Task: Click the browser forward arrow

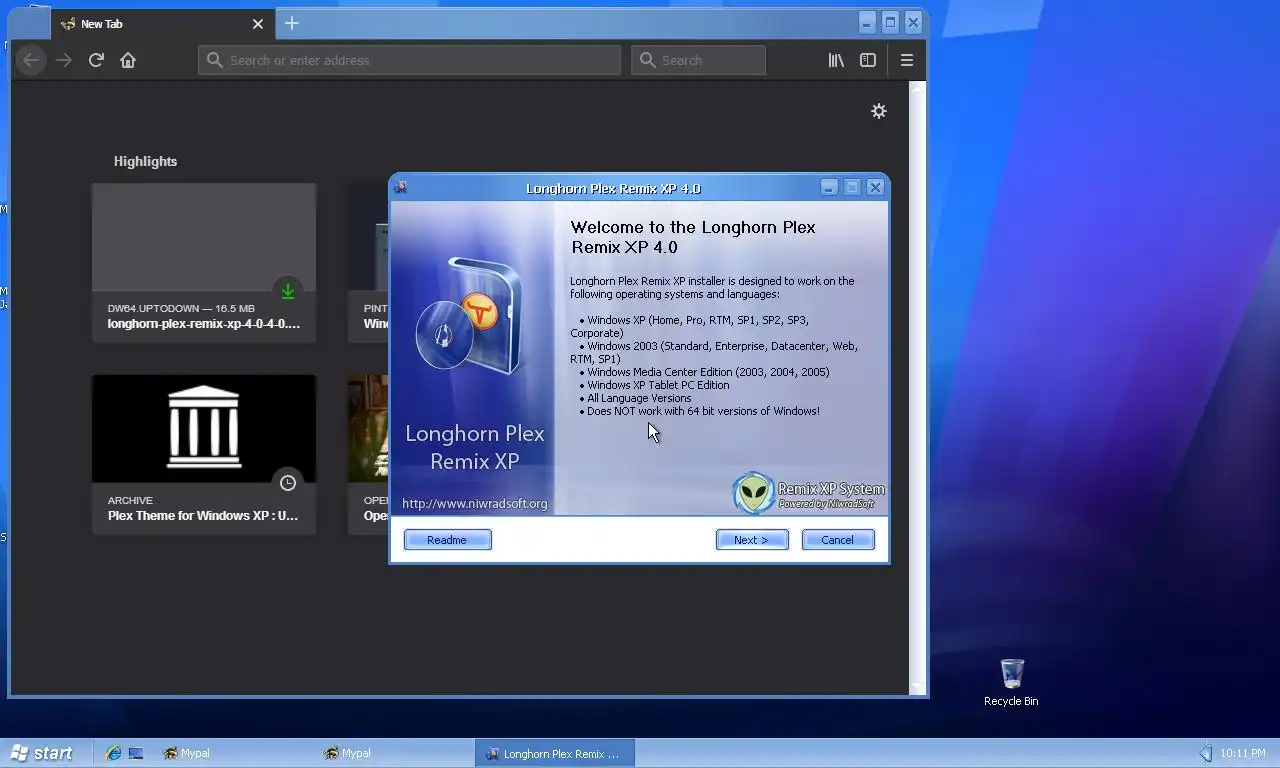Action: point(64,60)
